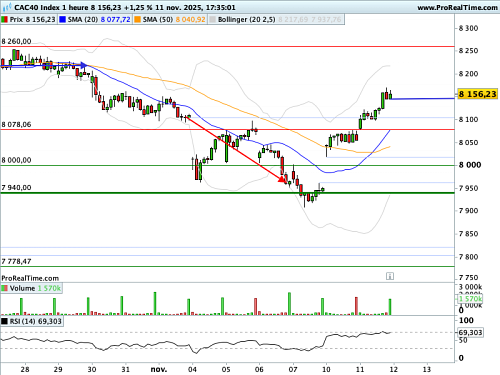The width and height of the screenshot is (500, 375).
Task: Click date 28 on the time axis
Action: click(25, 369)
